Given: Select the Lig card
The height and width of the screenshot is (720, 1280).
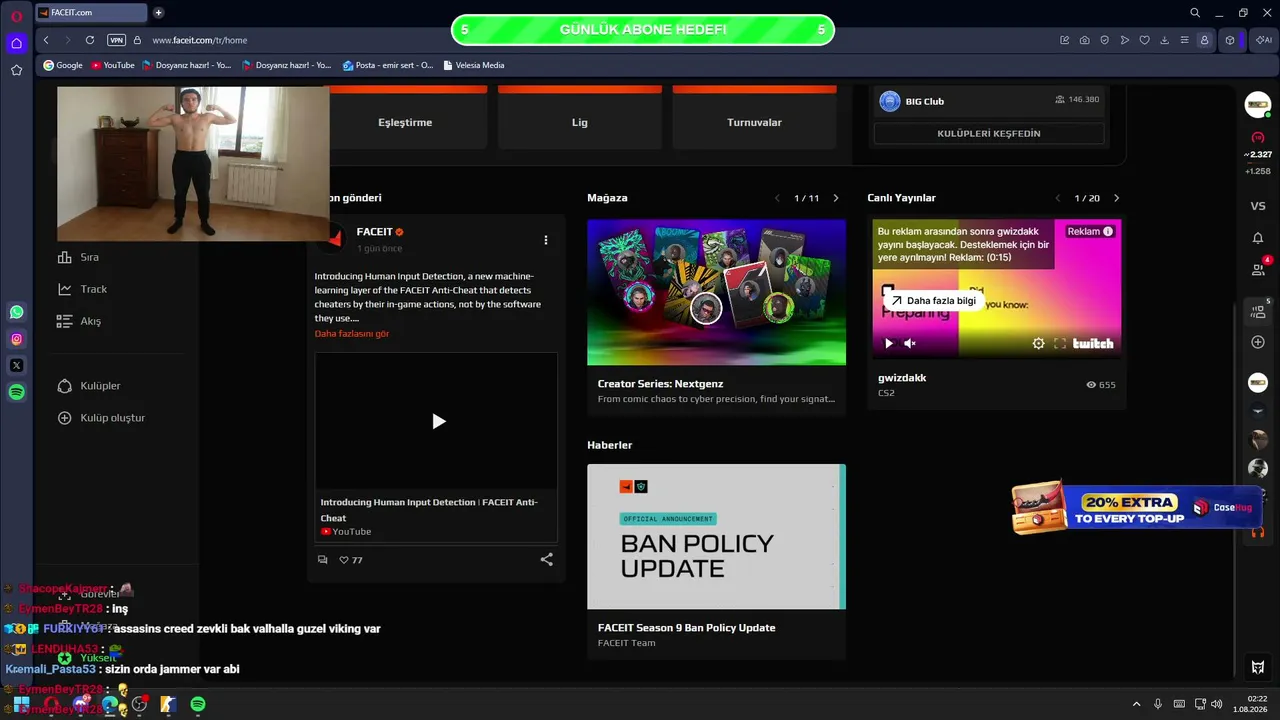Looking at the screenshot, I should pos(580,118).
